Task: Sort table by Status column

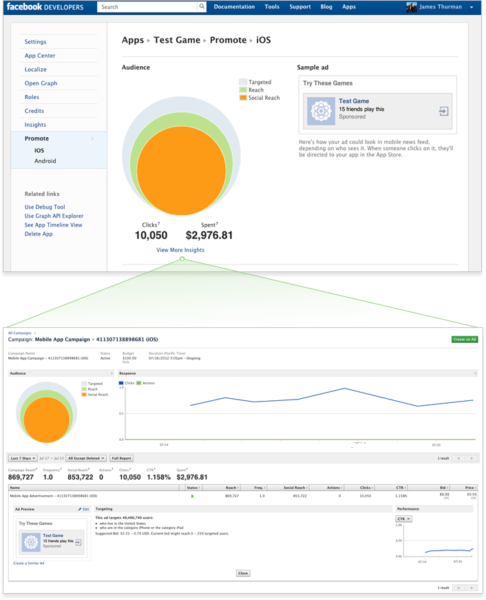Action: tap(194, 488)
